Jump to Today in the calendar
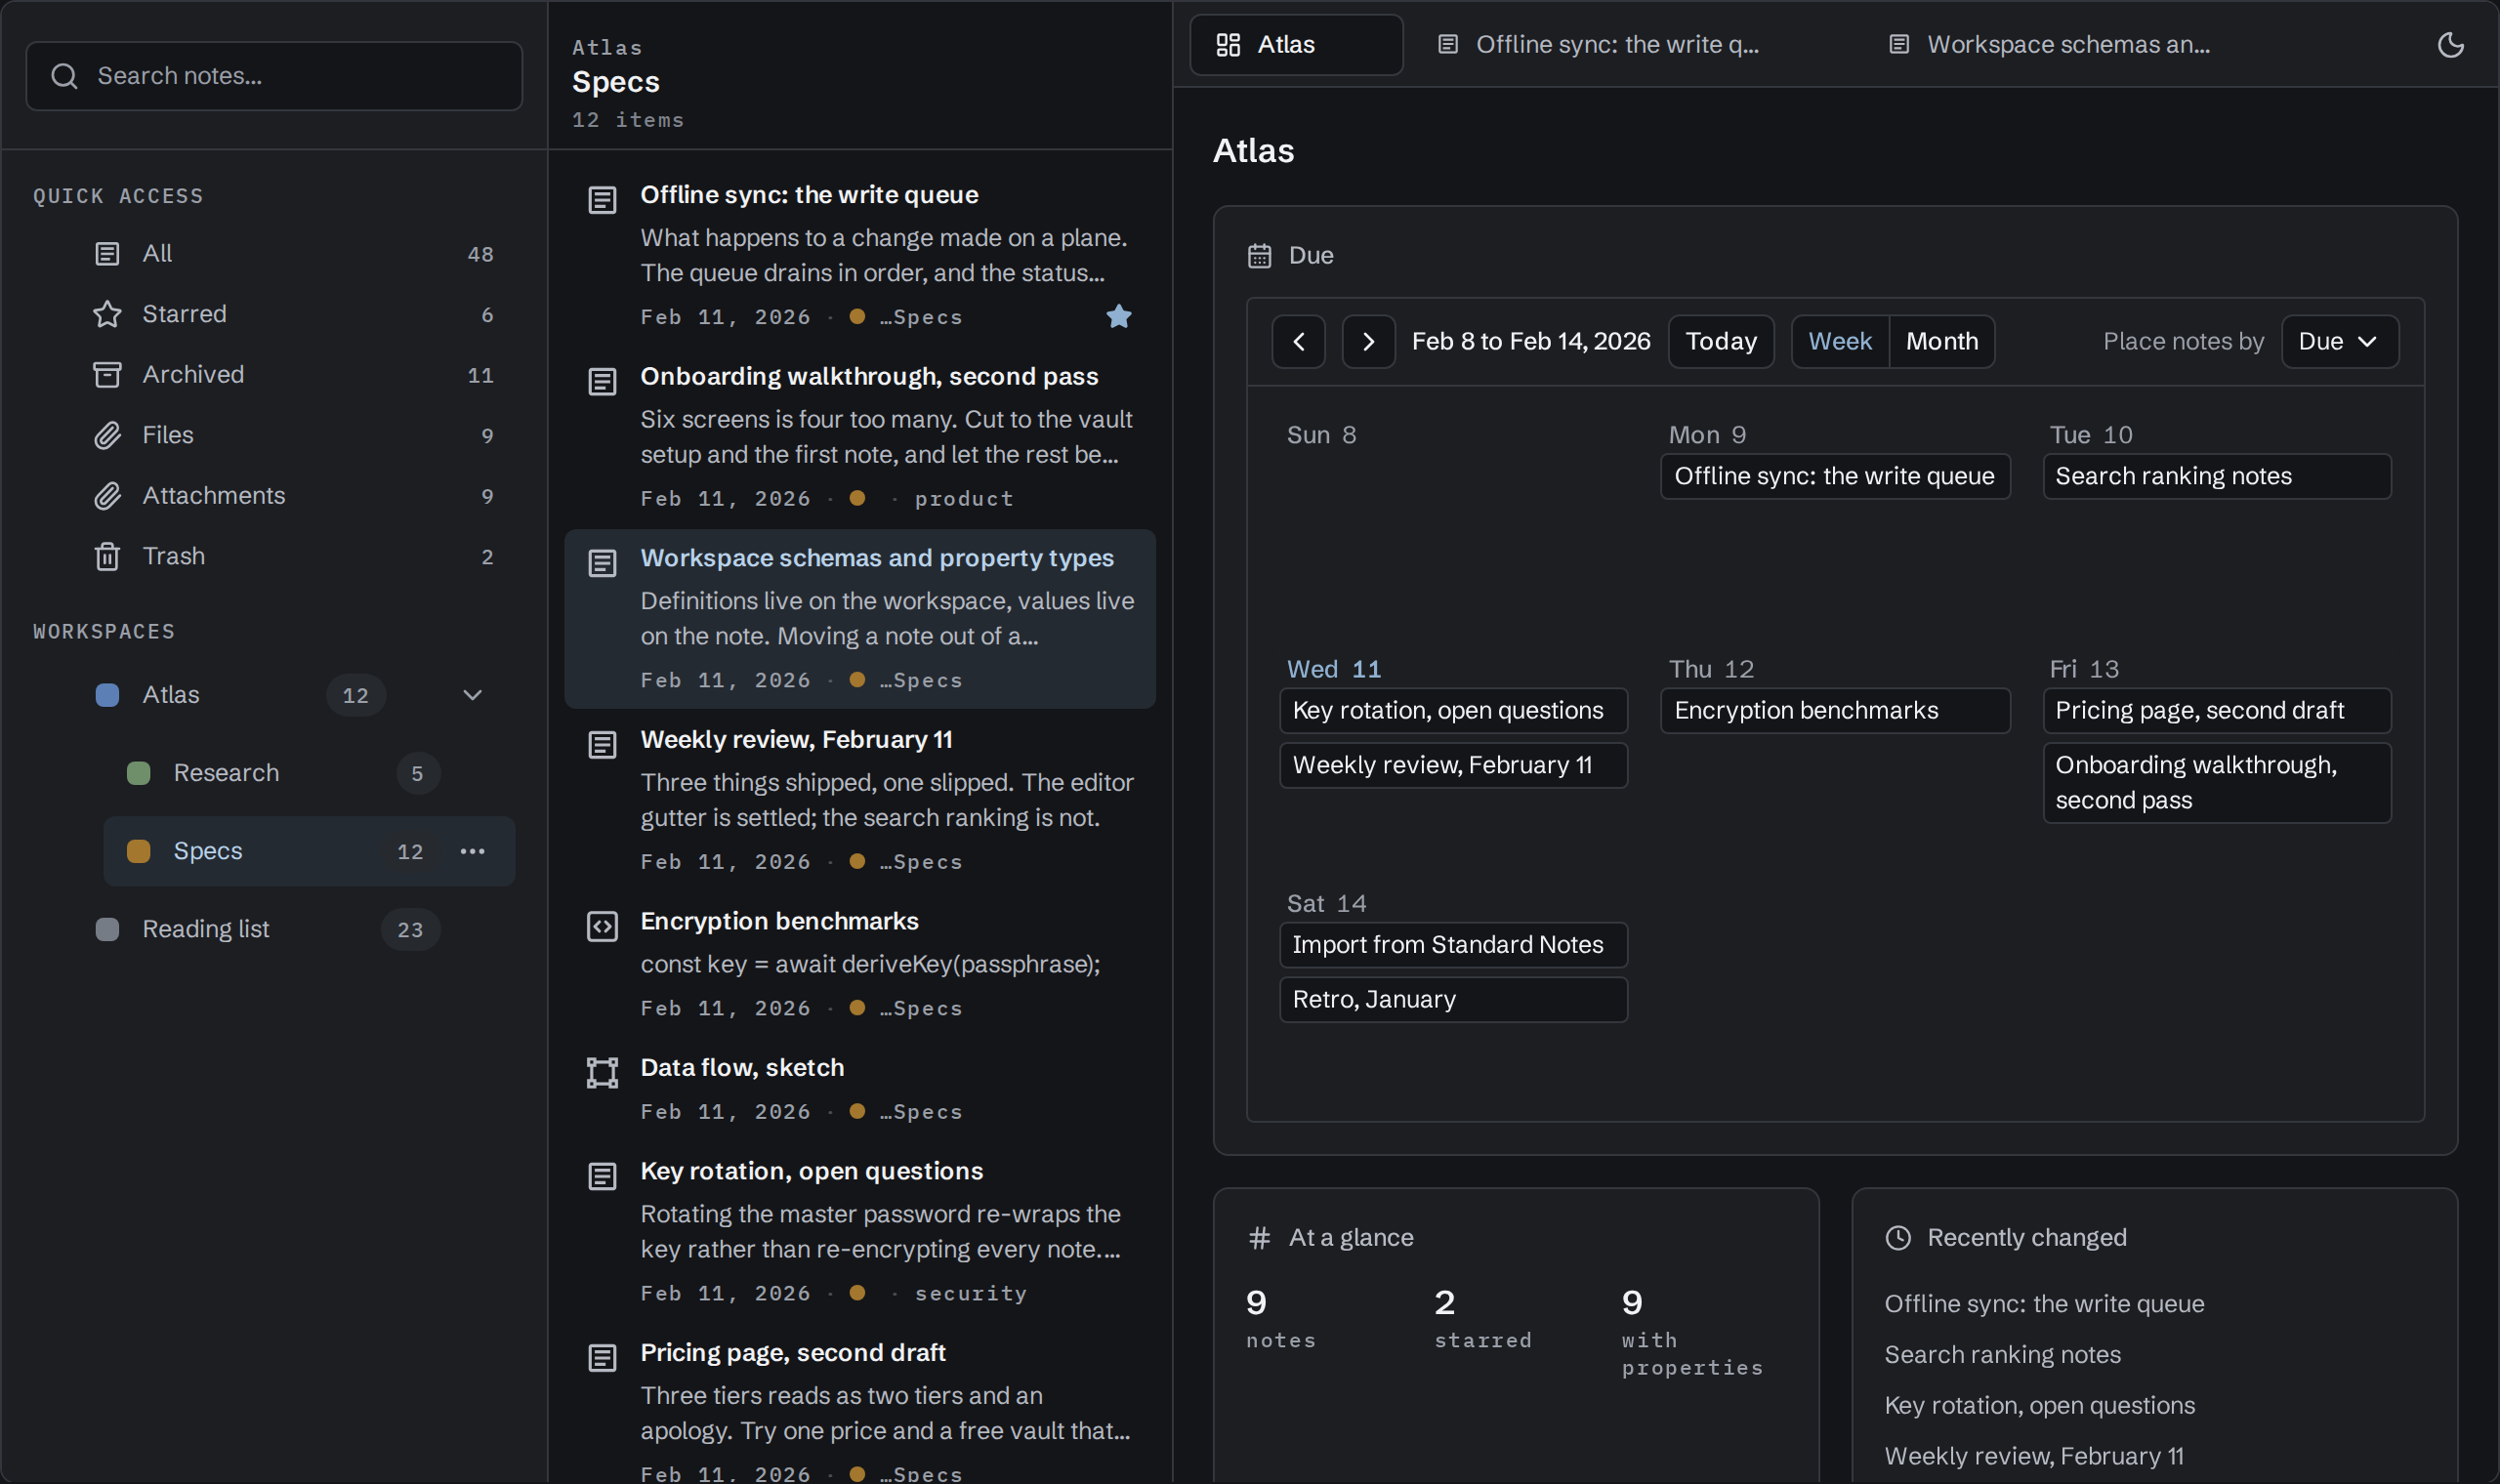This screenshot has height=1484, width=2500. pos(1720,342)
